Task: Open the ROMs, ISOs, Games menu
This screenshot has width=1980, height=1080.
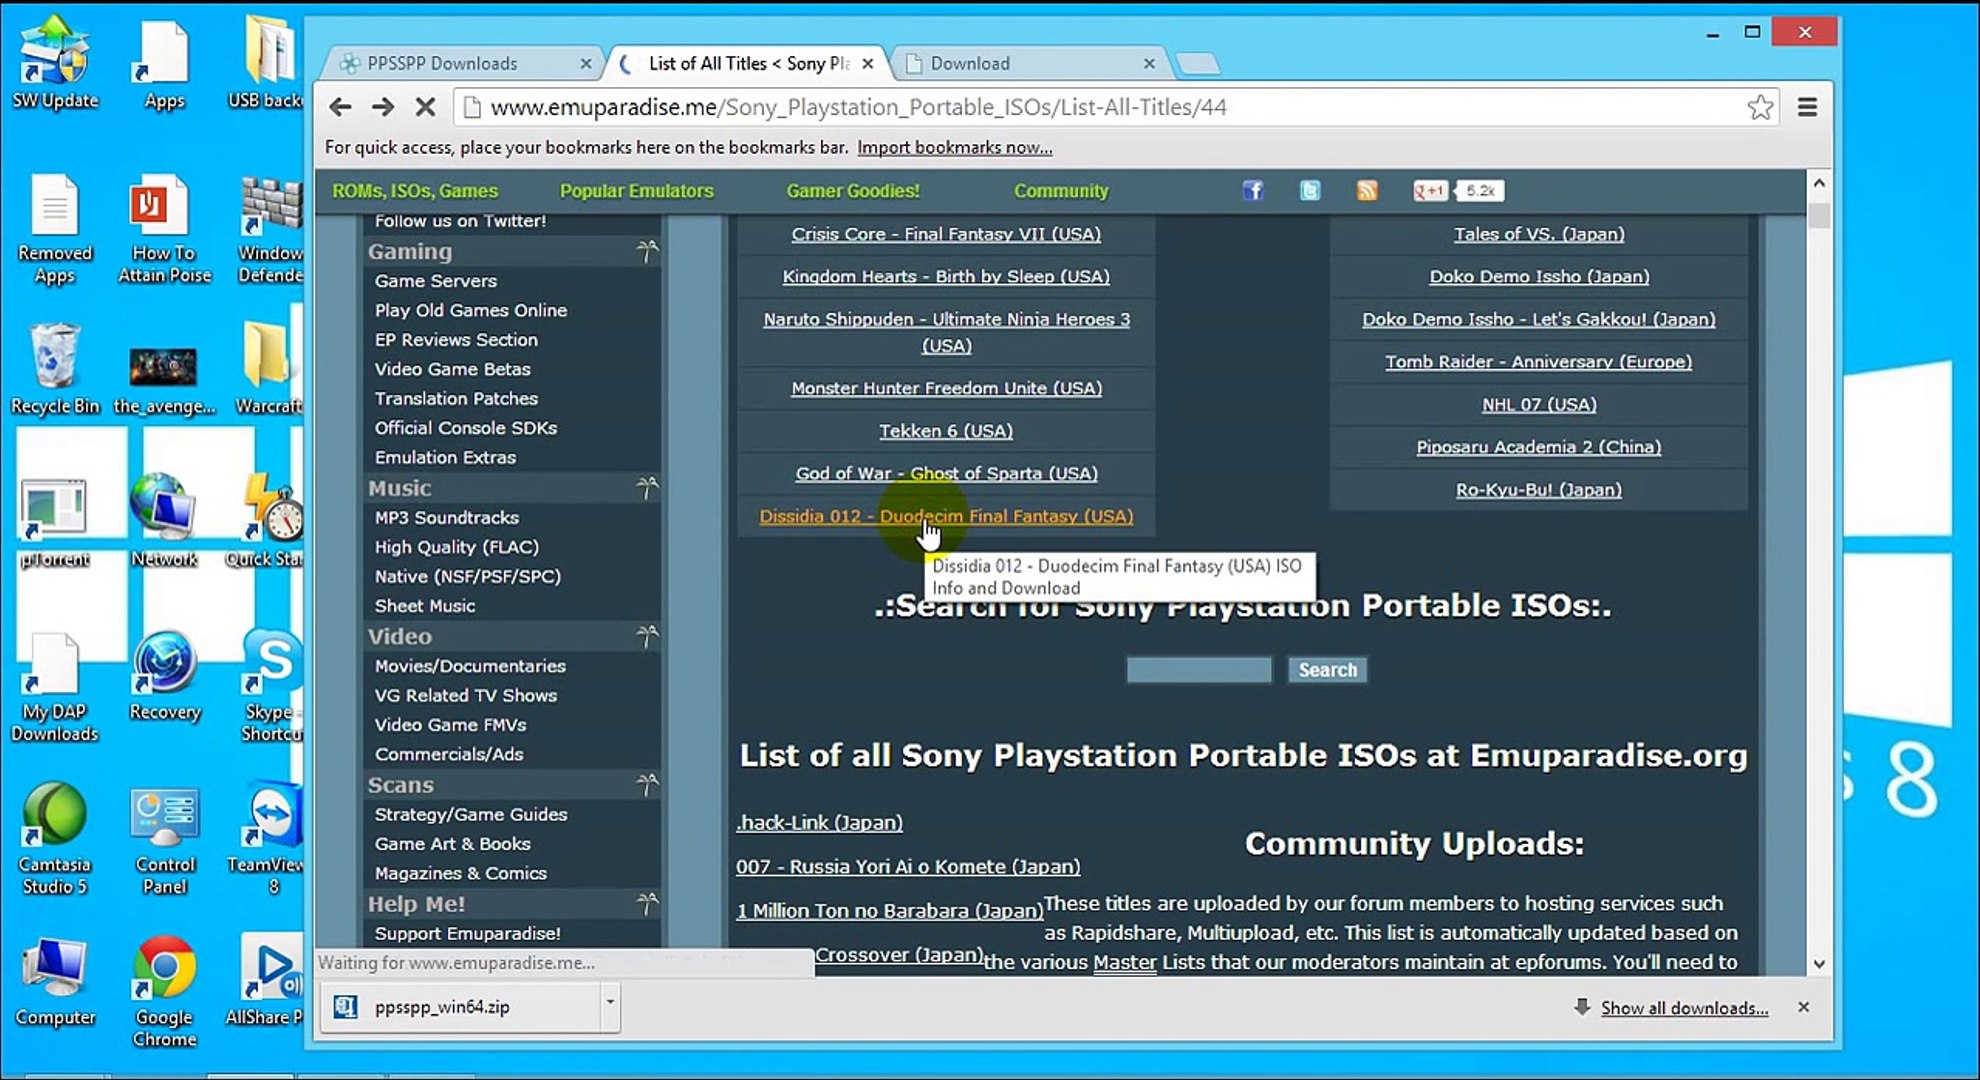Action: (x=415, y=191)
